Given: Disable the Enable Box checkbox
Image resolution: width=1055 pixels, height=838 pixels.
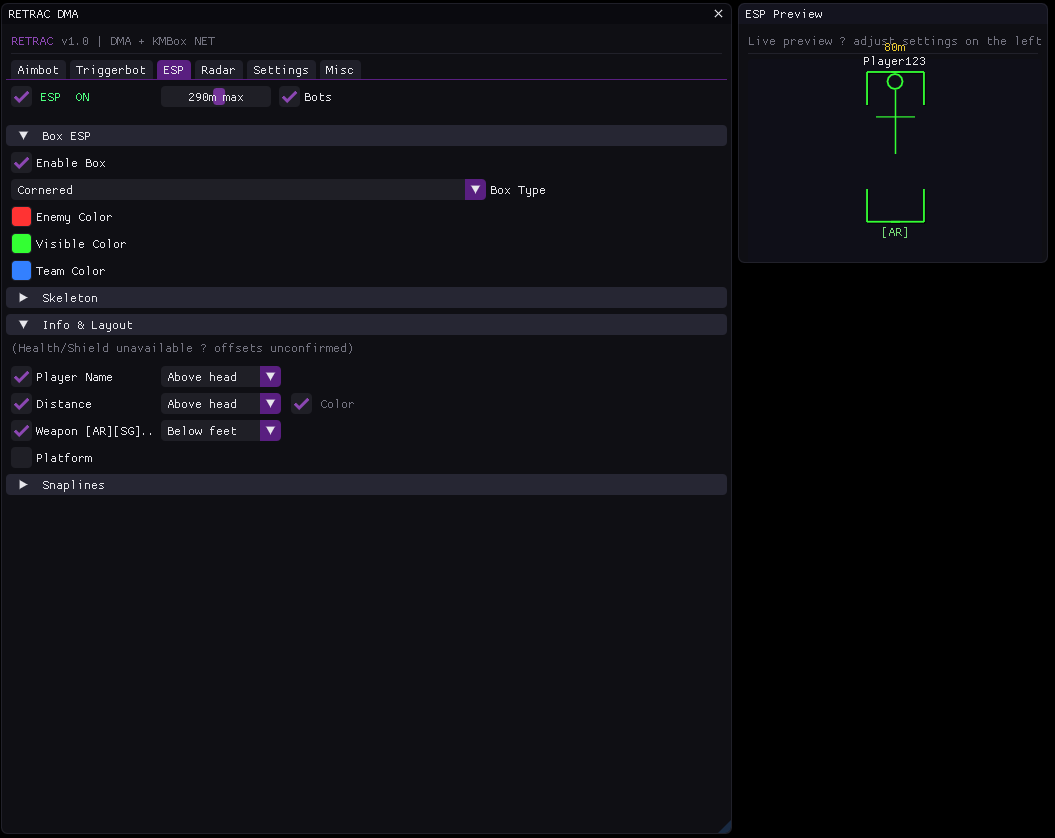Looking at the screenshot, I should click(22, 163).
